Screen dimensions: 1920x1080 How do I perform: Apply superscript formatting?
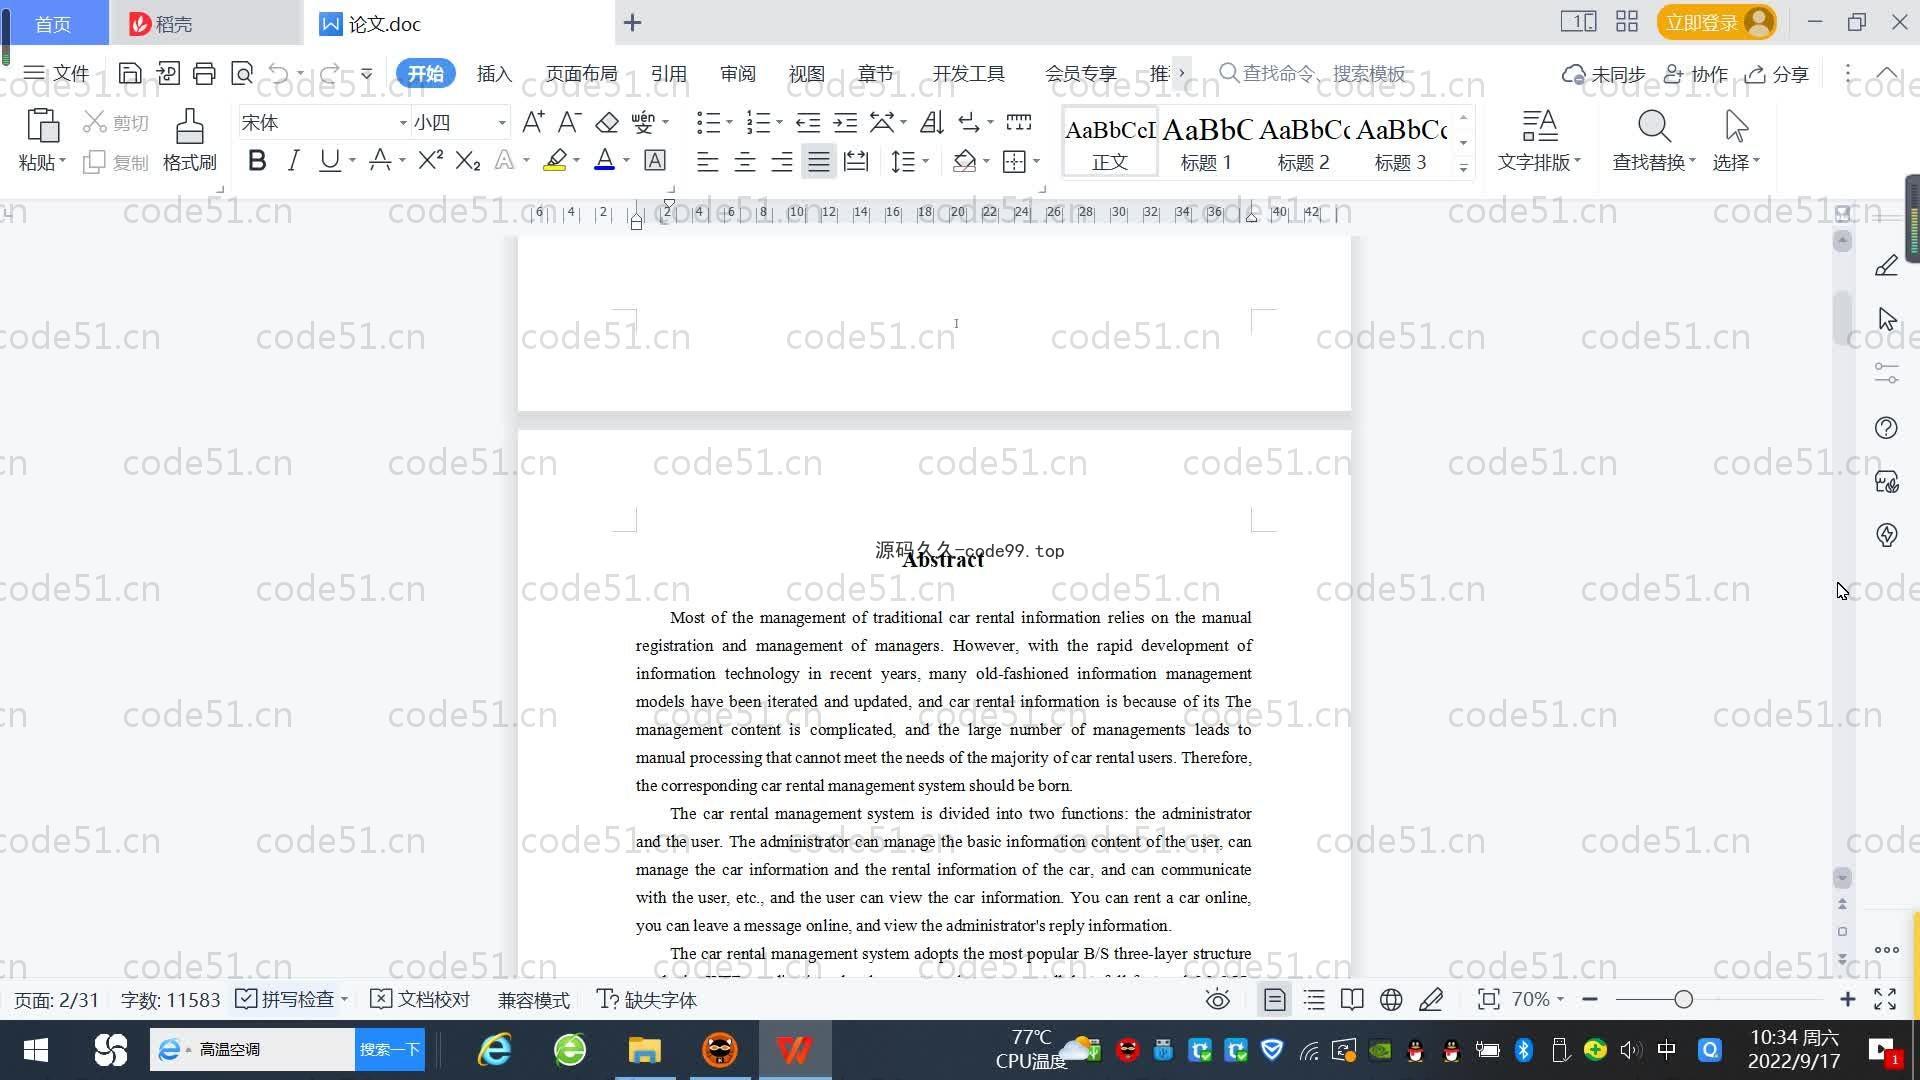click(431, 160)
